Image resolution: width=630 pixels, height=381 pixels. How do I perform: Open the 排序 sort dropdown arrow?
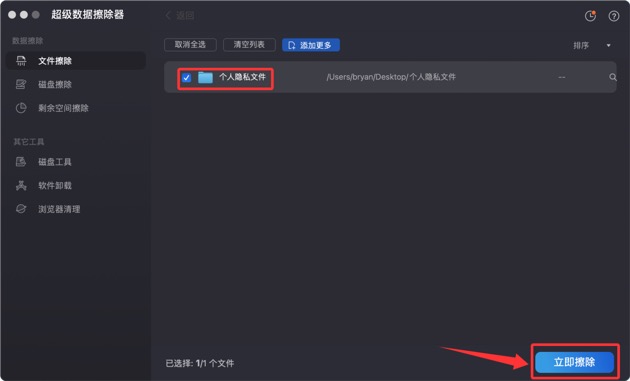pyautogui.click(x=608, y=45)
